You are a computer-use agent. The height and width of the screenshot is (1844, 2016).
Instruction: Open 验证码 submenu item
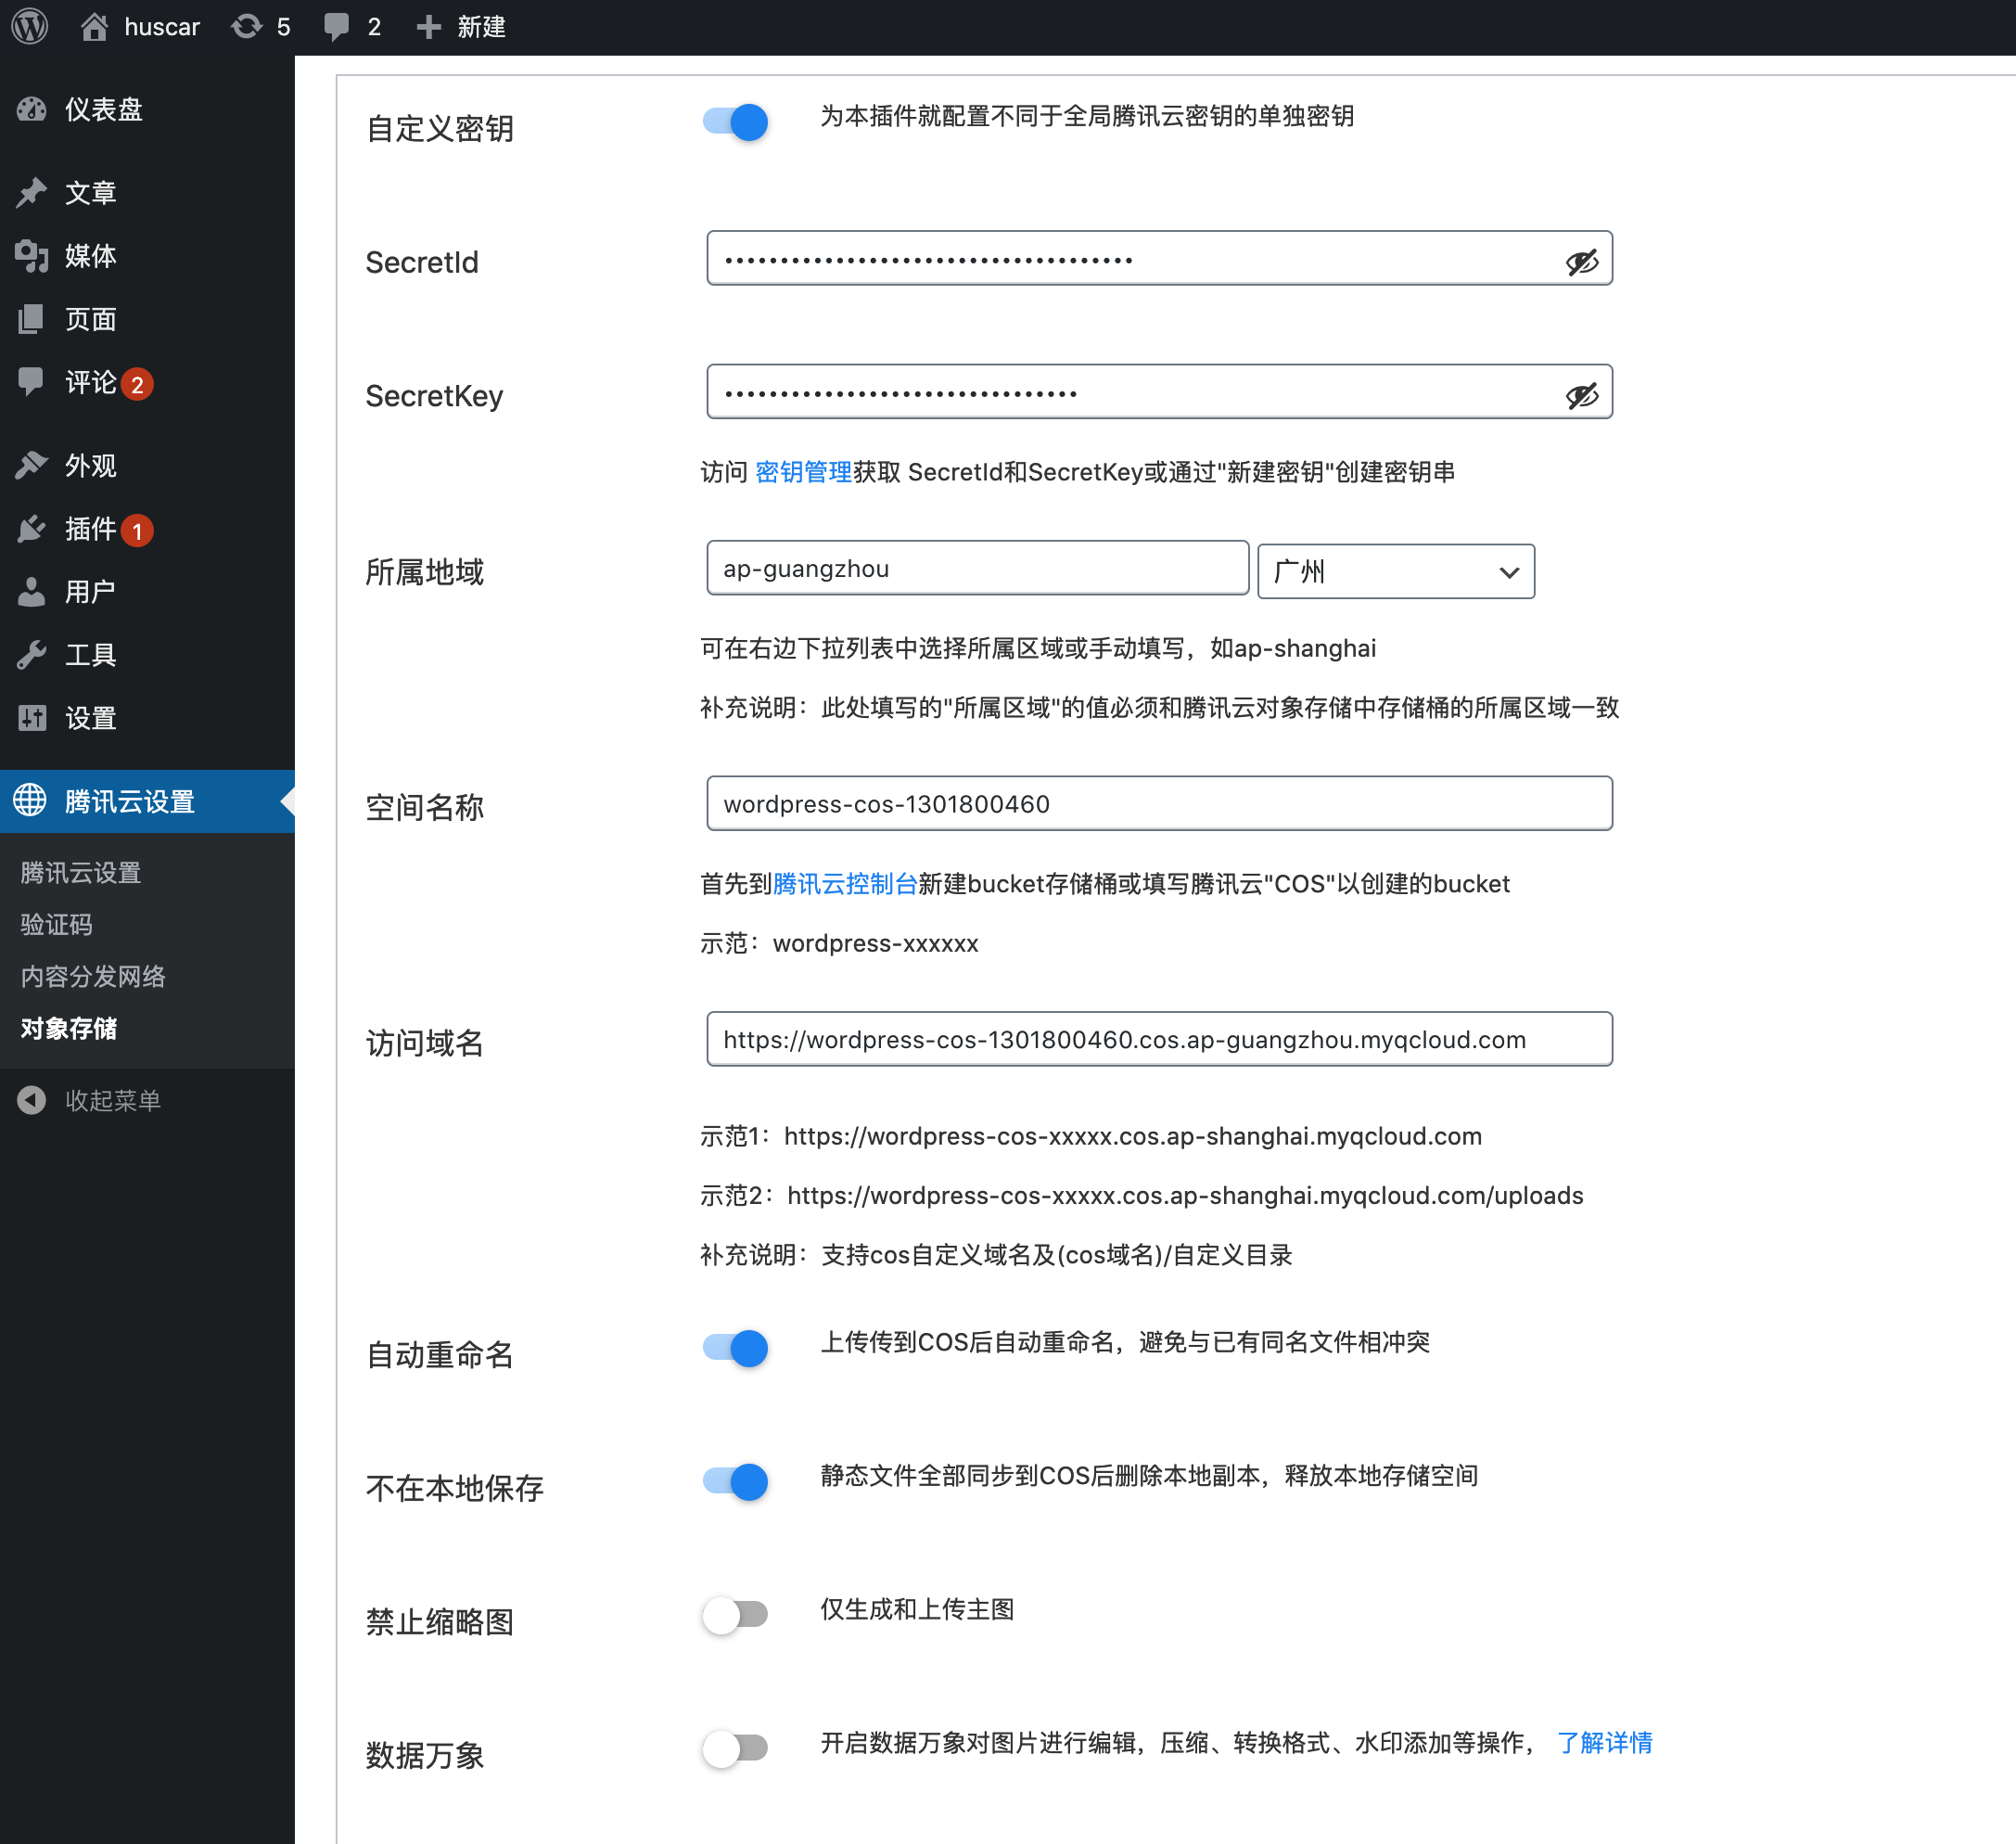57,924
